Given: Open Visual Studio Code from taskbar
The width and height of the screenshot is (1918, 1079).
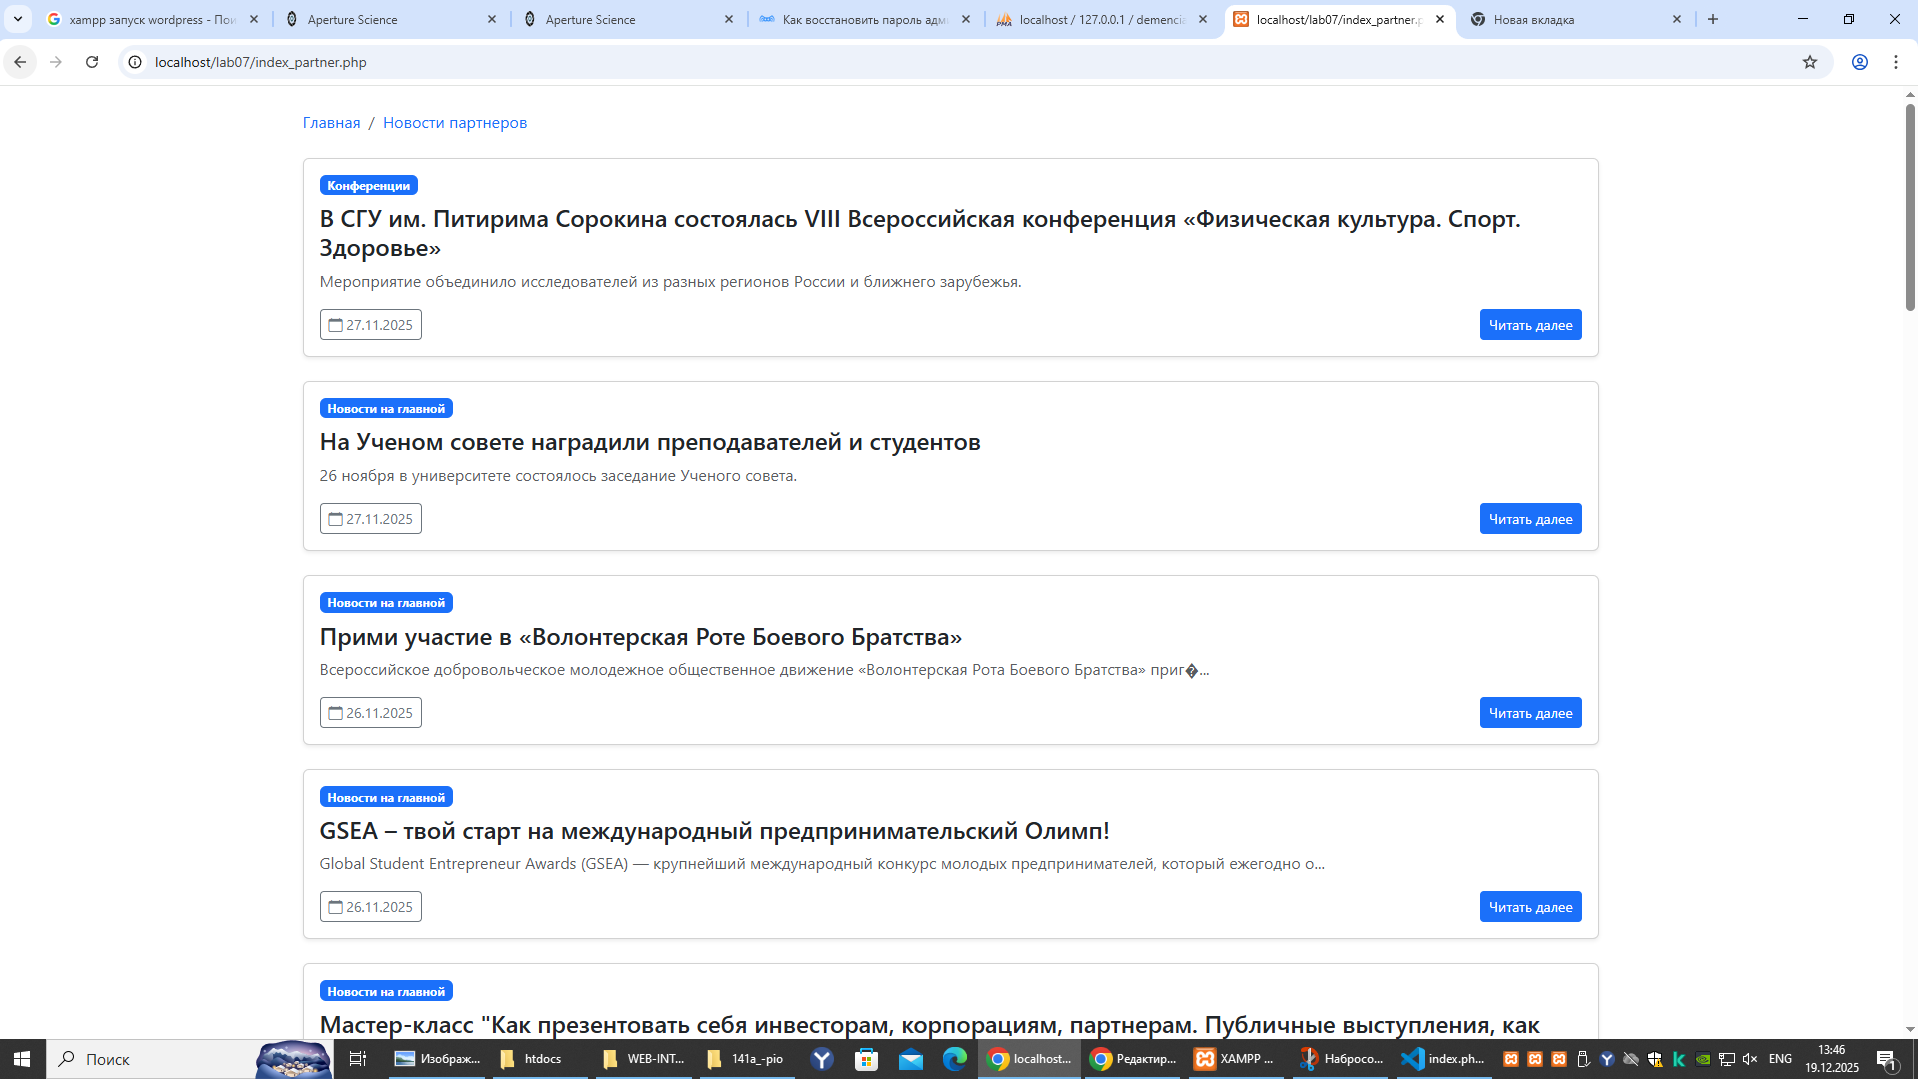Looking at the screenshot, I should [1442, 1059].
